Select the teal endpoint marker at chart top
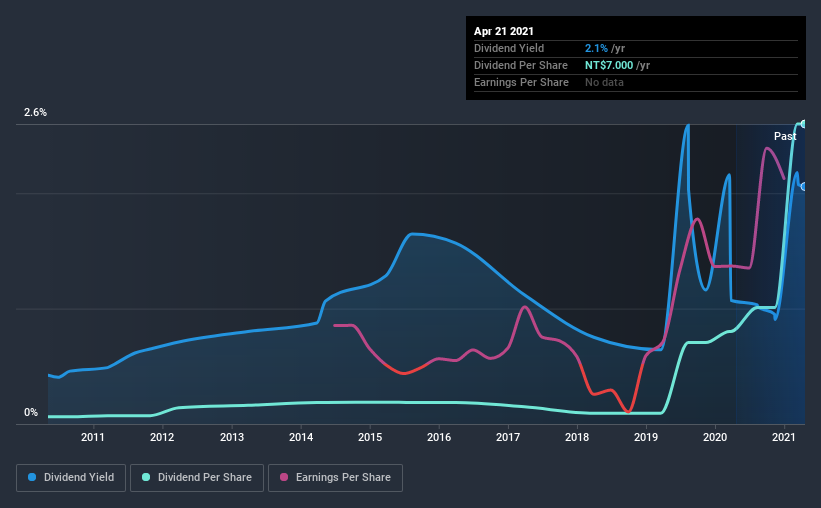This screenshot has height=508, width=821. [x=803, y=124]
